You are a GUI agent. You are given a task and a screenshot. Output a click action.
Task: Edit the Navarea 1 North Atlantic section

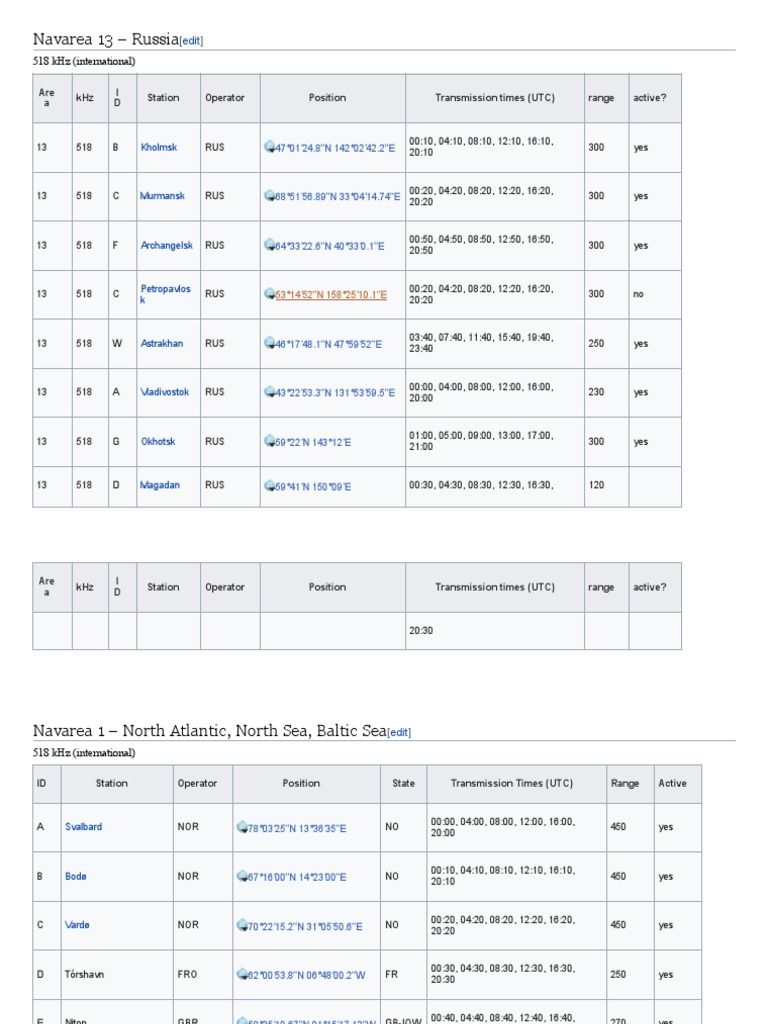(399, 732)
